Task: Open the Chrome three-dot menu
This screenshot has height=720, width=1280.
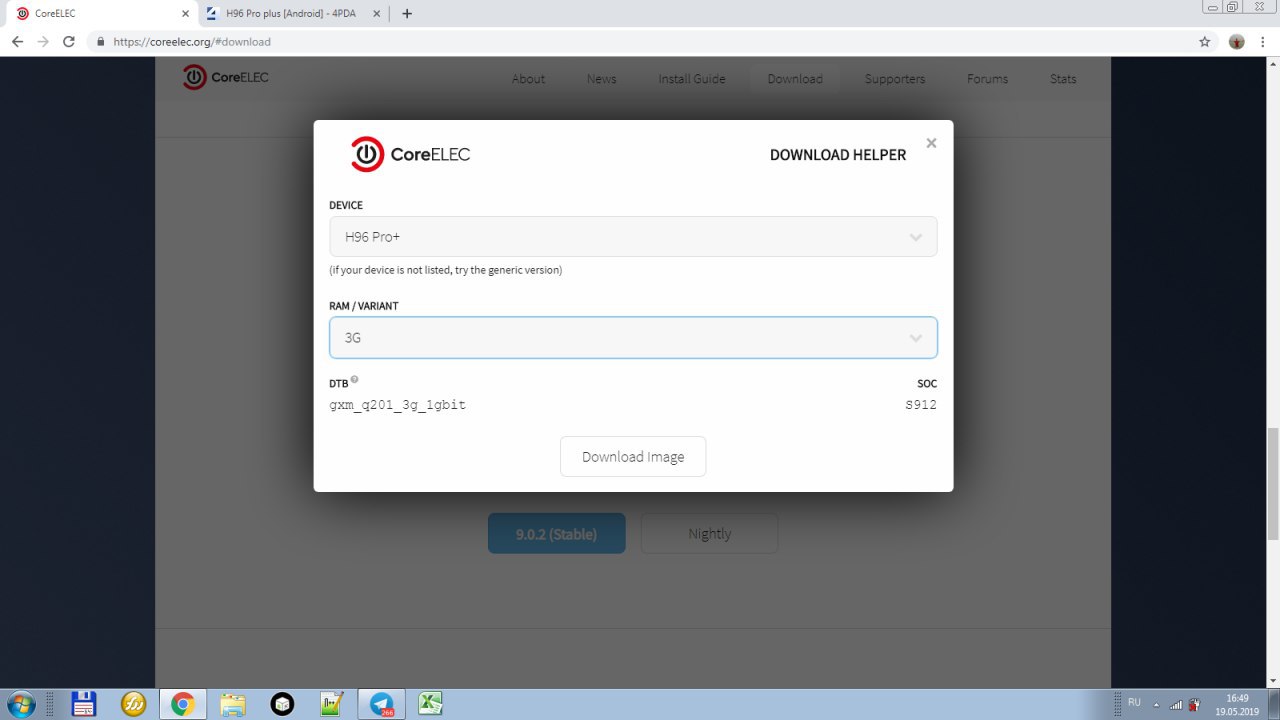Action: point(1264,42)
